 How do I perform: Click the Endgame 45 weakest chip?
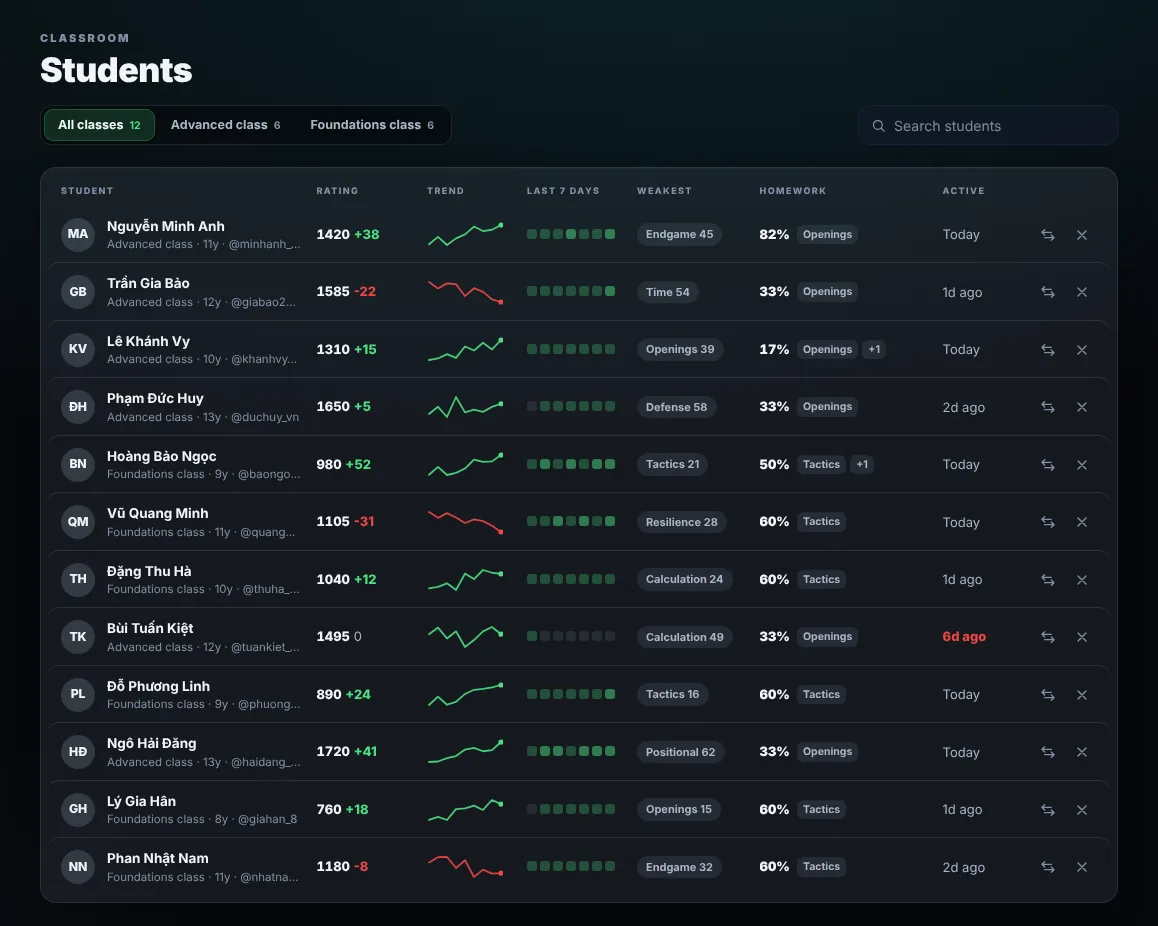coord(679,234)
